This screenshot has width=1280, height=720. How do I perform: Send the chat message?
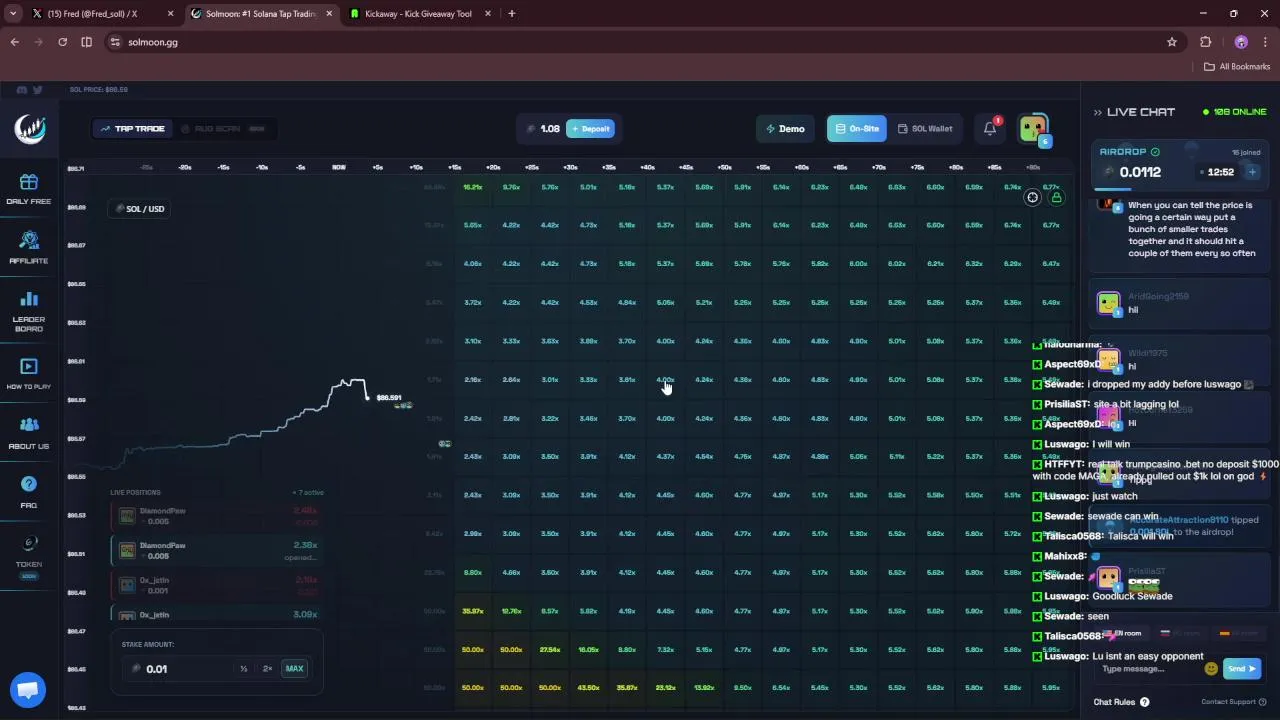pos(1241,669)
